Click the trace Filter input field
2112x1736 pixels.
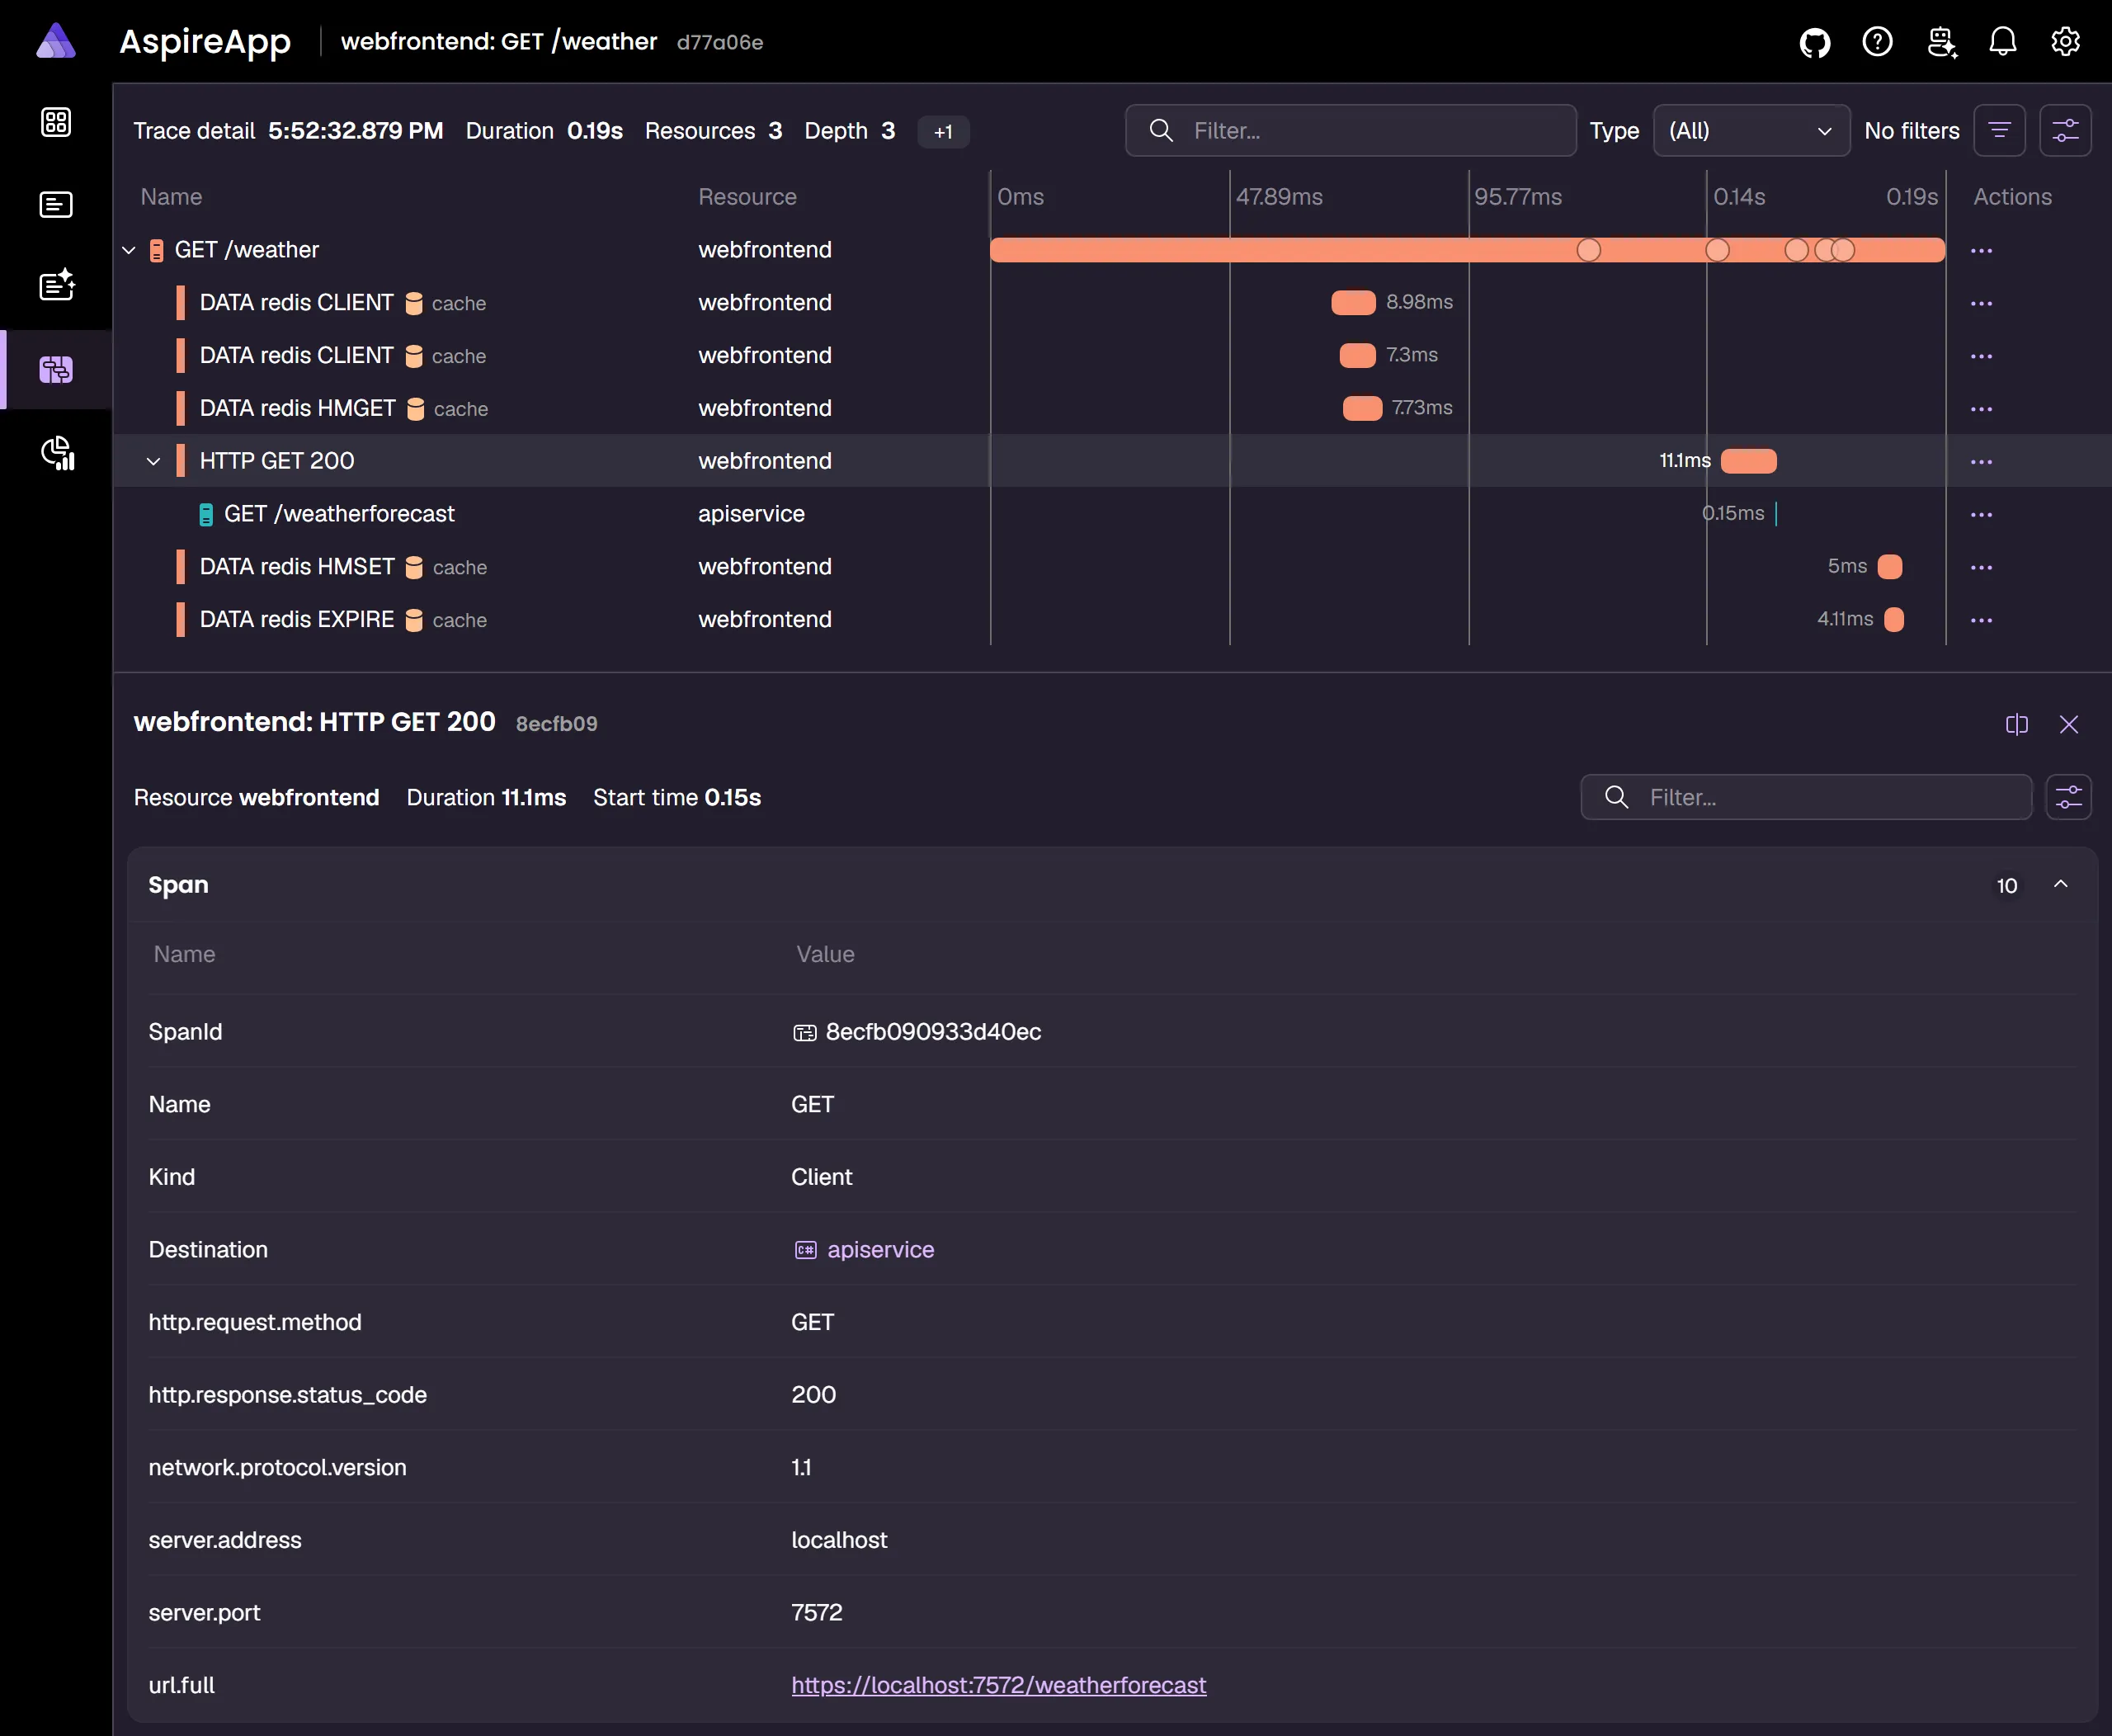click(x=1350, y=131)
